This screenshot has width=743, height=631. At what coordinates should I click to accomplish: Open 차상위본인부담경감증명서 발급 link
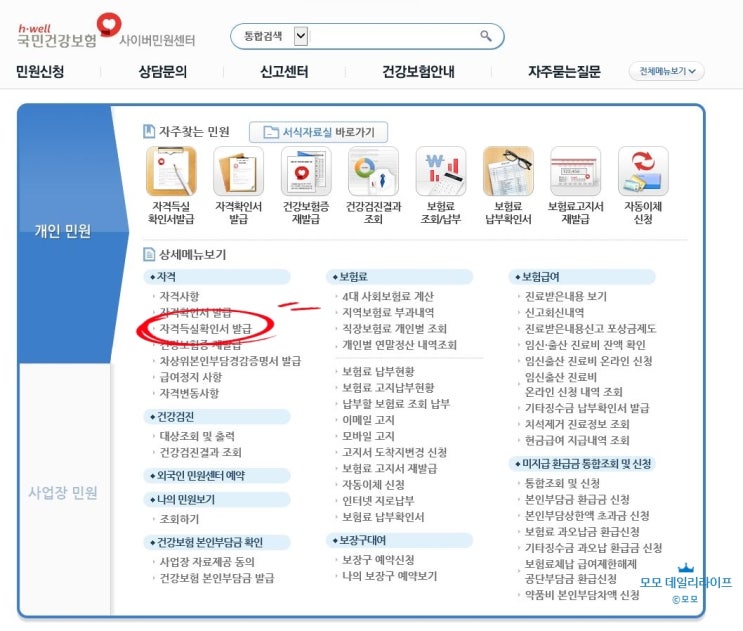[230, 361]
